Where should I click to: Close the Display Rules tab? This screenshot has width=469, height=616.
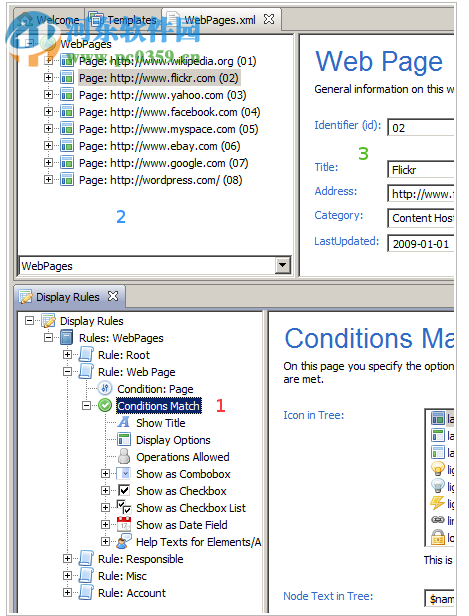[113, 296]
